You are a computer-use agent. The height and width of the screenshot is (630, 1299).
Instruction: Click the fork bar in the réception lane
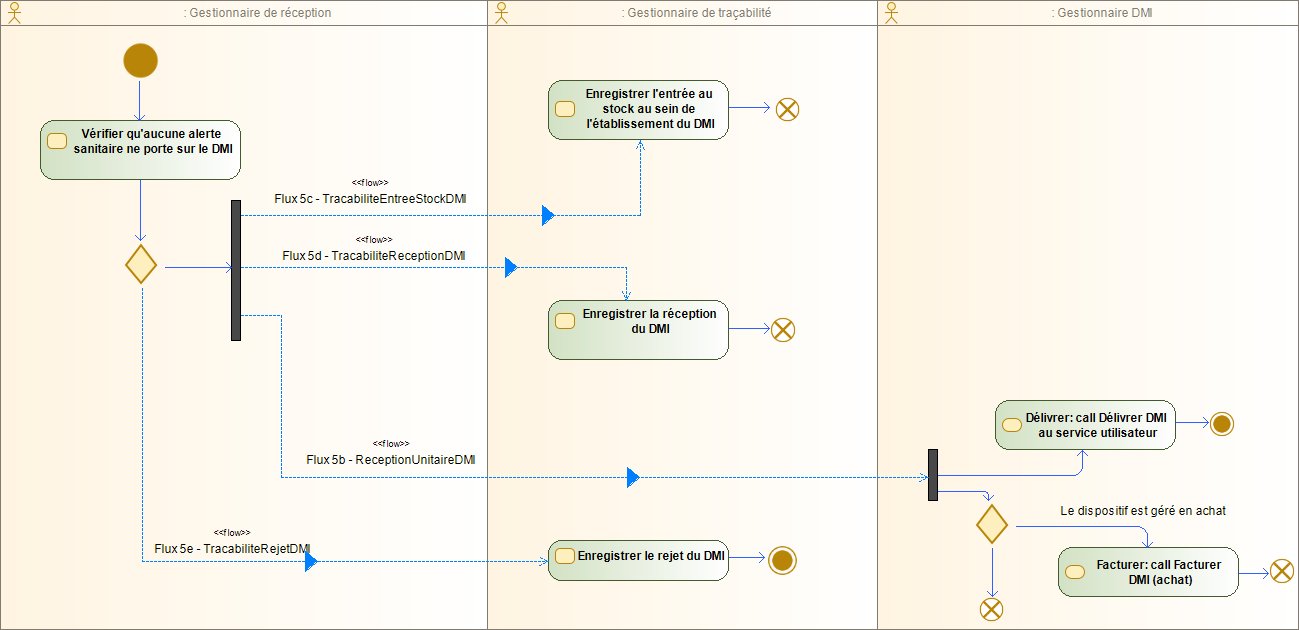coord(236,272)
